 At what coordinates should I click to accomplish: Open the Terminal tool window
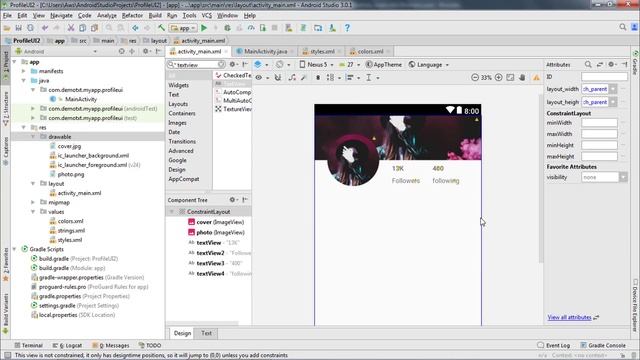point(29,345)
